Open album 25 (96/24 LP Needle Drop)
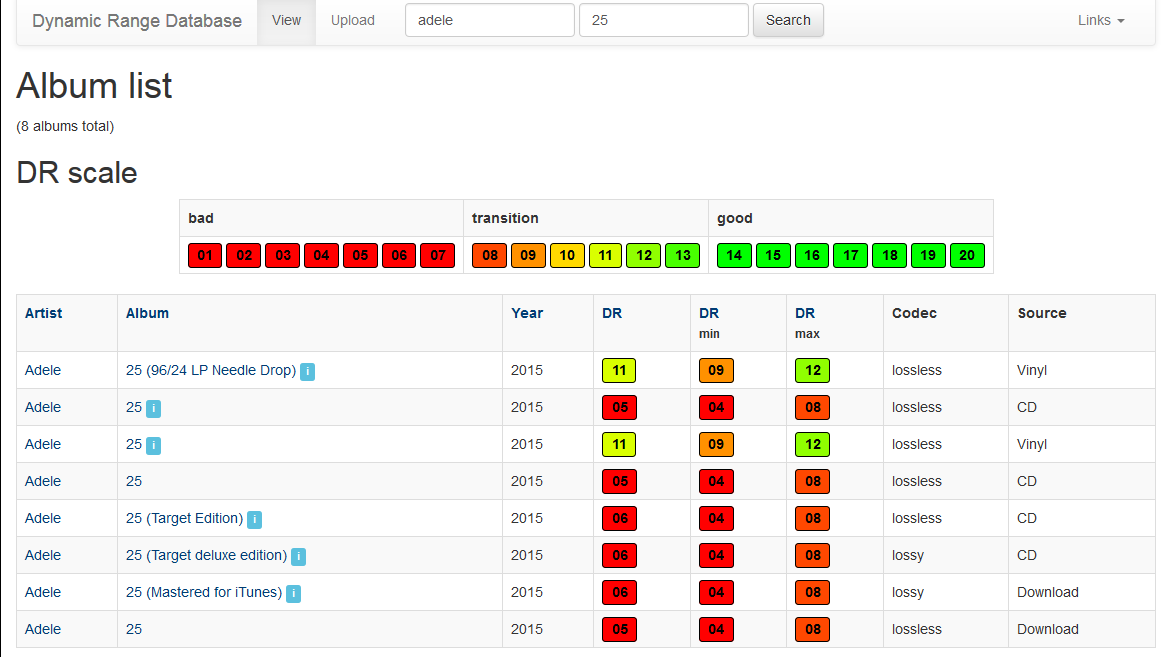 tap(211, 370)
